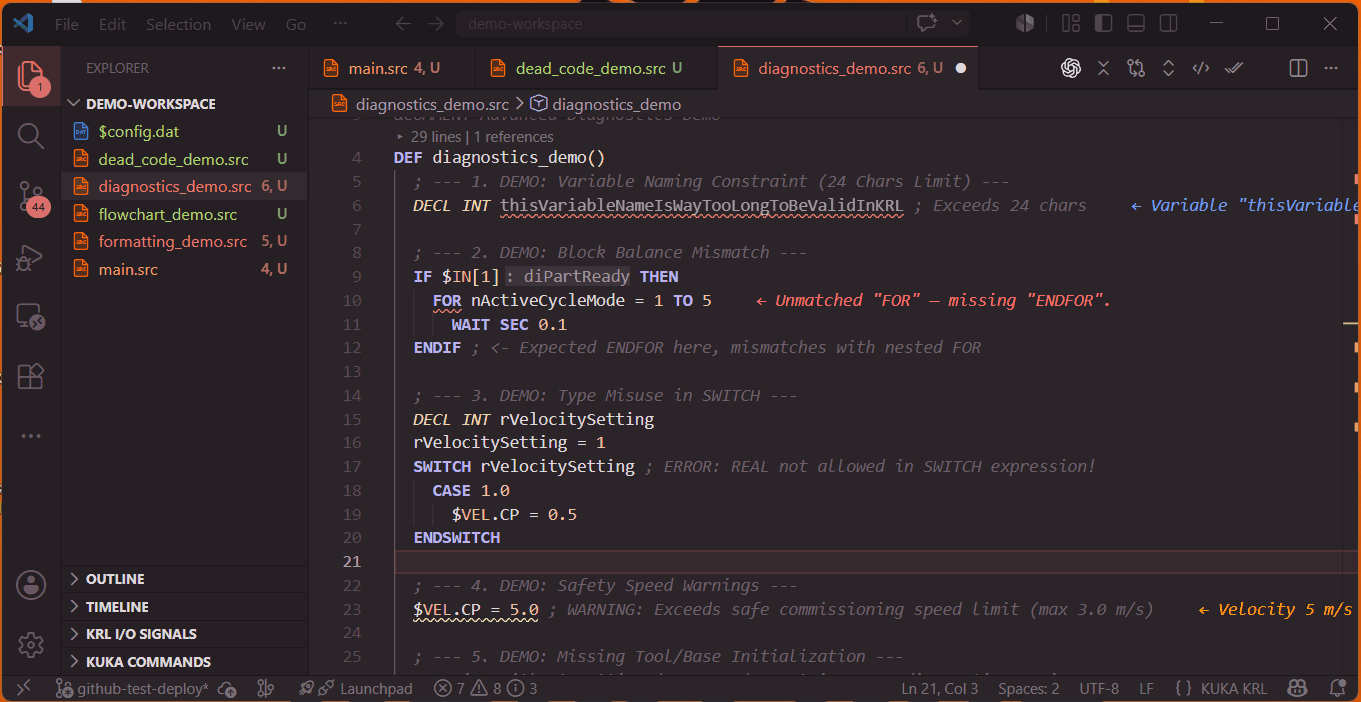Click the up-down chevrons icon in the editor toolbar
Image resolution: width=1361 pixels, height=702 pixels.
1168,68
